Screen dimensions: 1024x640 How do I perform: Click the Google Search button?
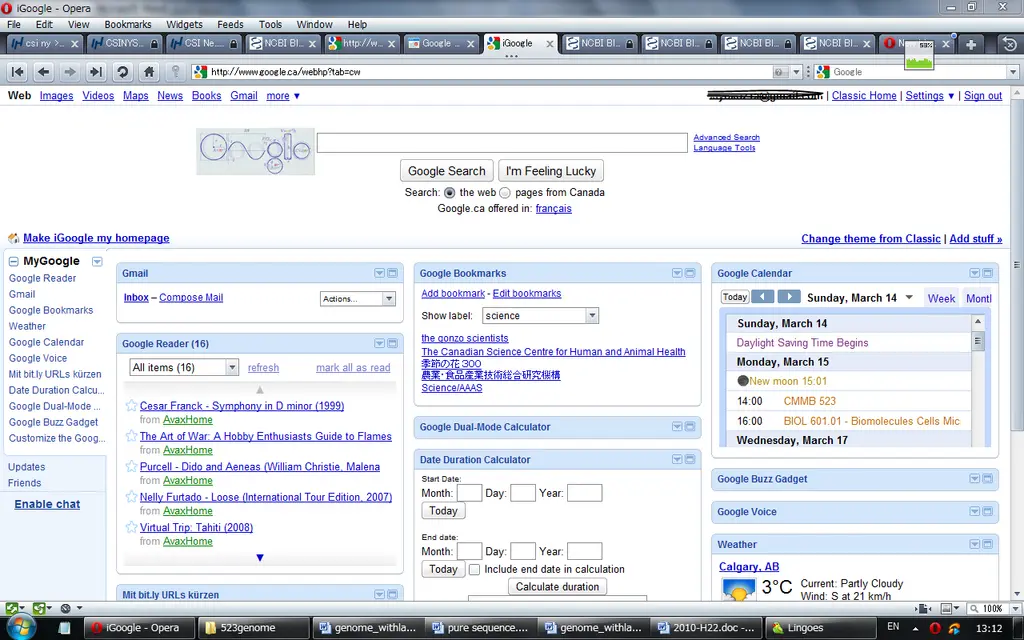(x=447, y=171)
